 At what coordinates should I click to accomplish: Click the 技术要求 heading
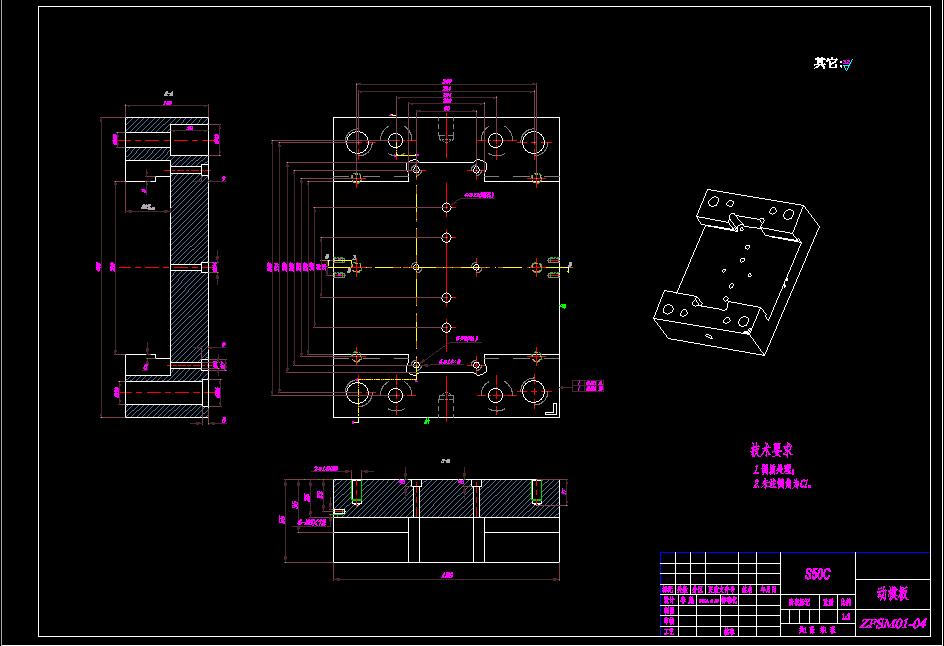pyautogui.click(x=771, y=450)
